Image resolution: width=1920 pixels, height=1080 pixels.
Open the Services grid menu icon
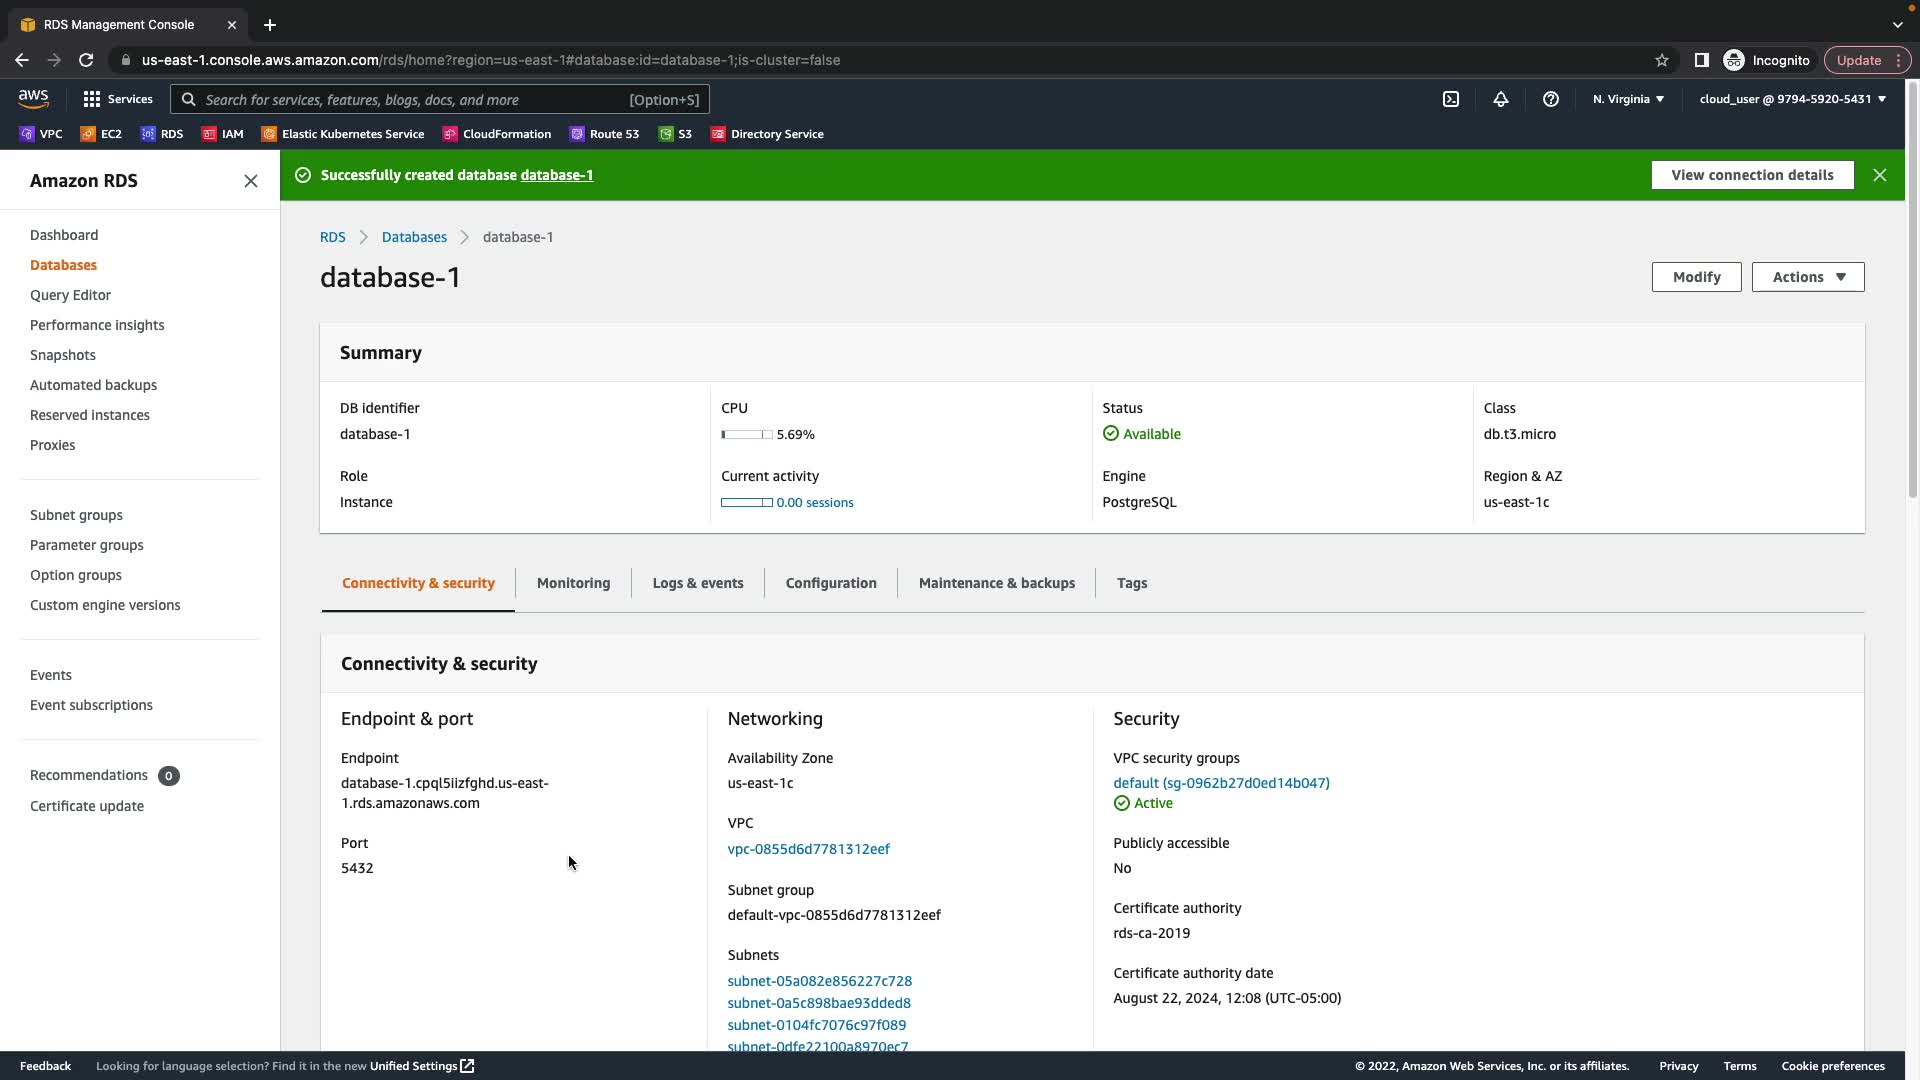(92, 99)
